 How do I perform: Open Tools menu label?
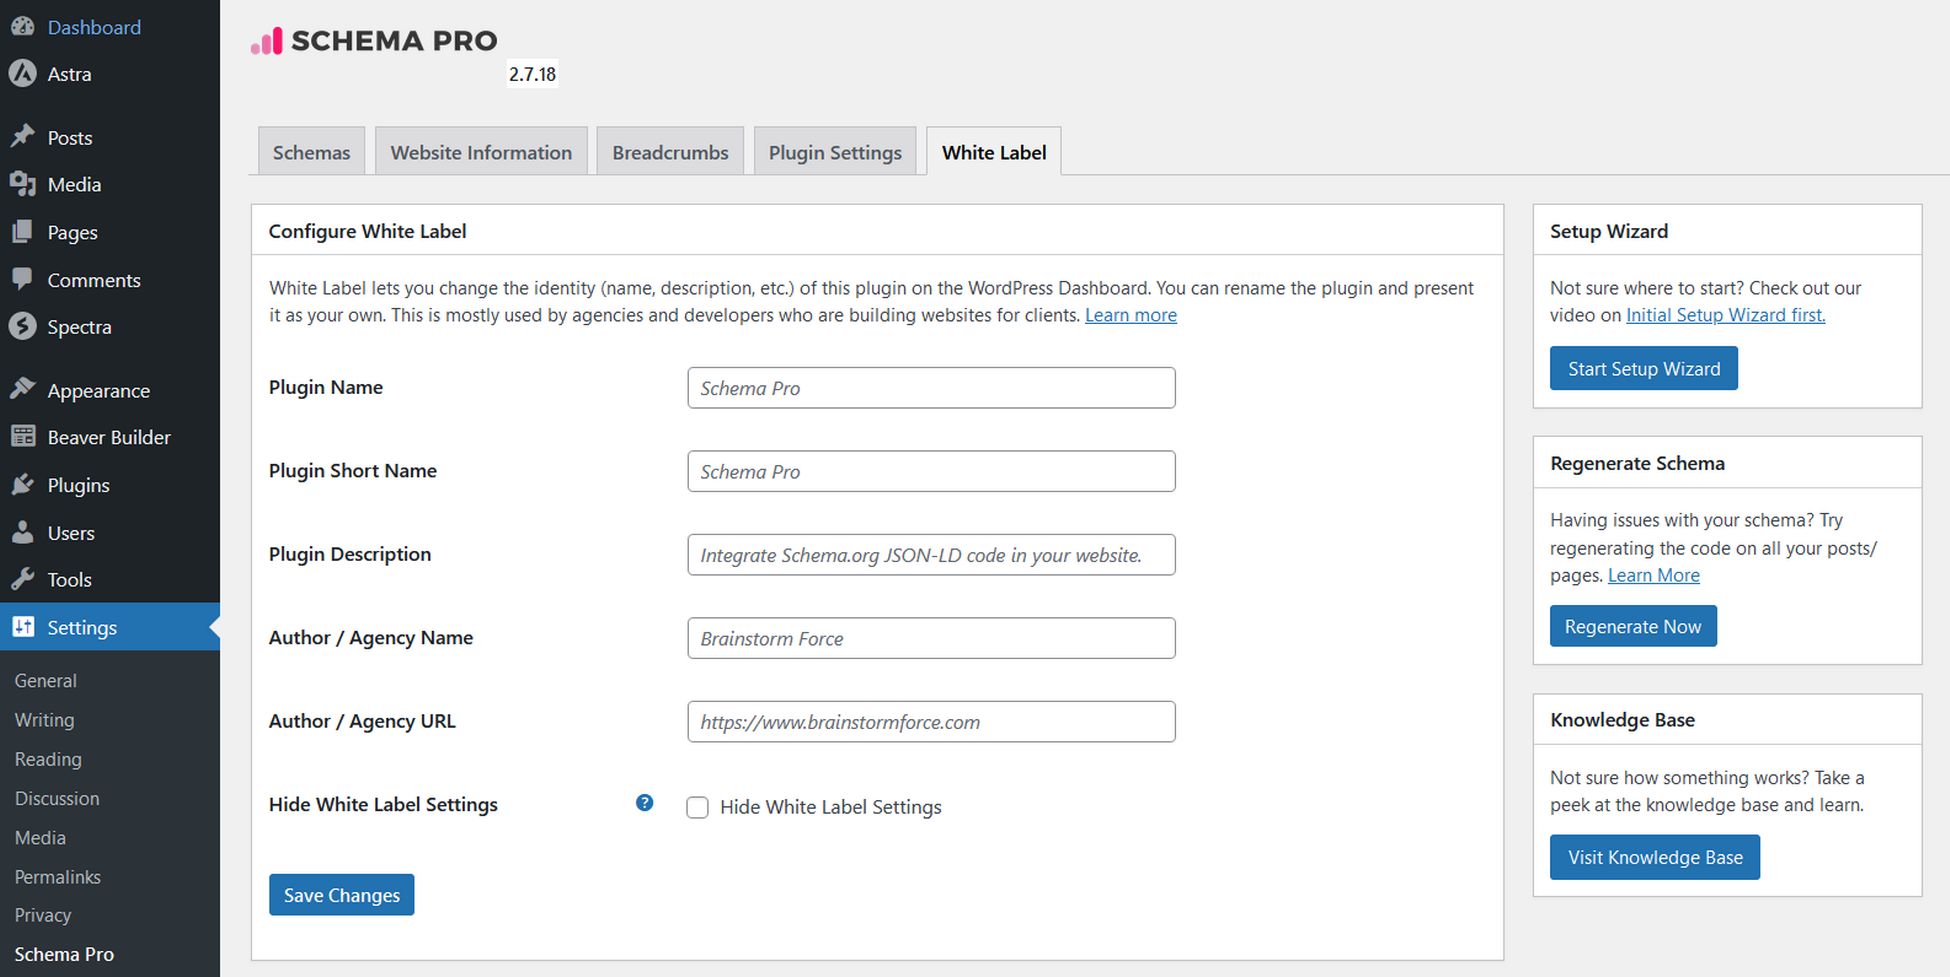[69, 580]
